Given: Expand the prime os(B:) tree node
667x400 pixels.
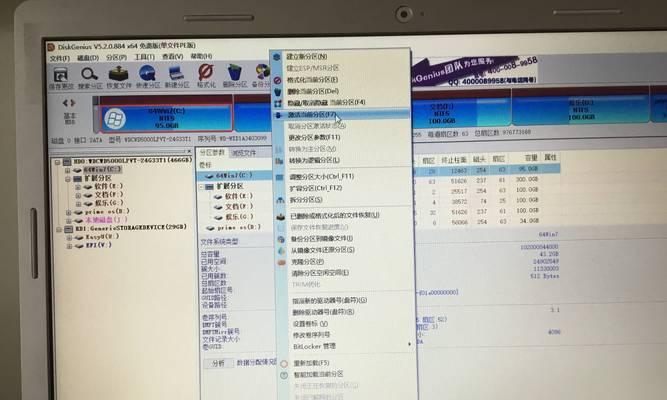Looking at the screenshot, I should click(x=68, y=212).
